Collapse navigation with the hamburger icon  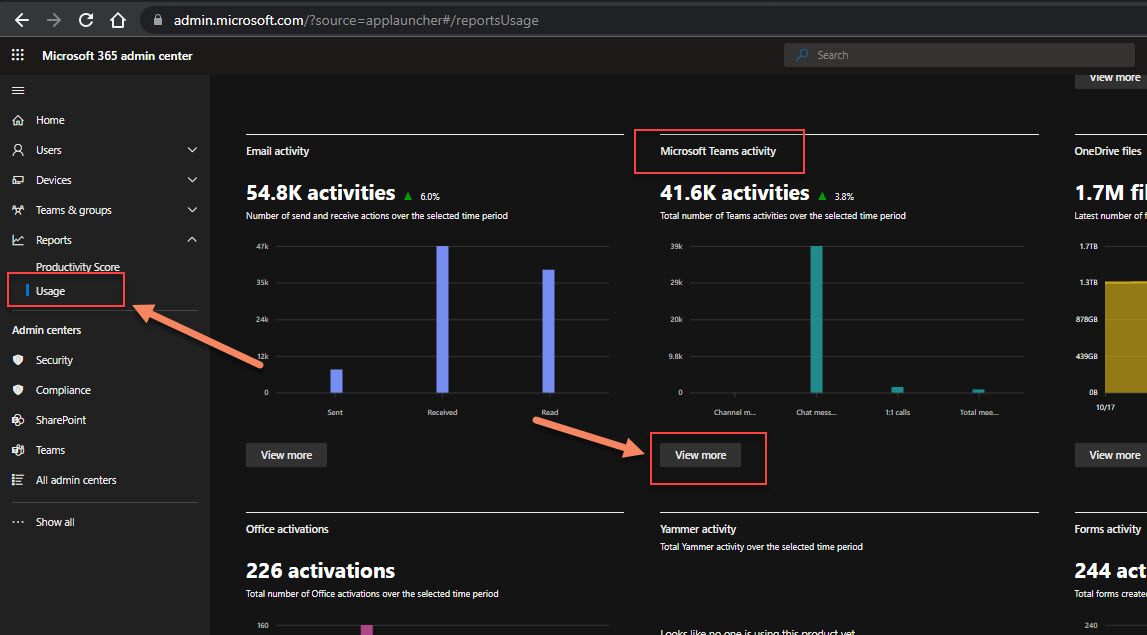point(17,90)
